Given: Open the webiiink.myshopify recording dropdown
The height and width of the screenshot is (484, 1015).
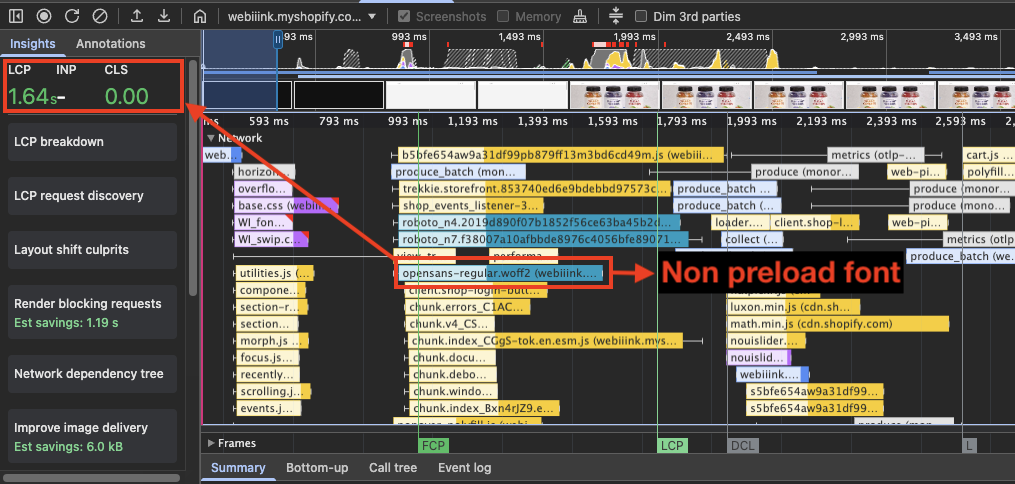Looking at the screenshot, I should tap(302, 17).
